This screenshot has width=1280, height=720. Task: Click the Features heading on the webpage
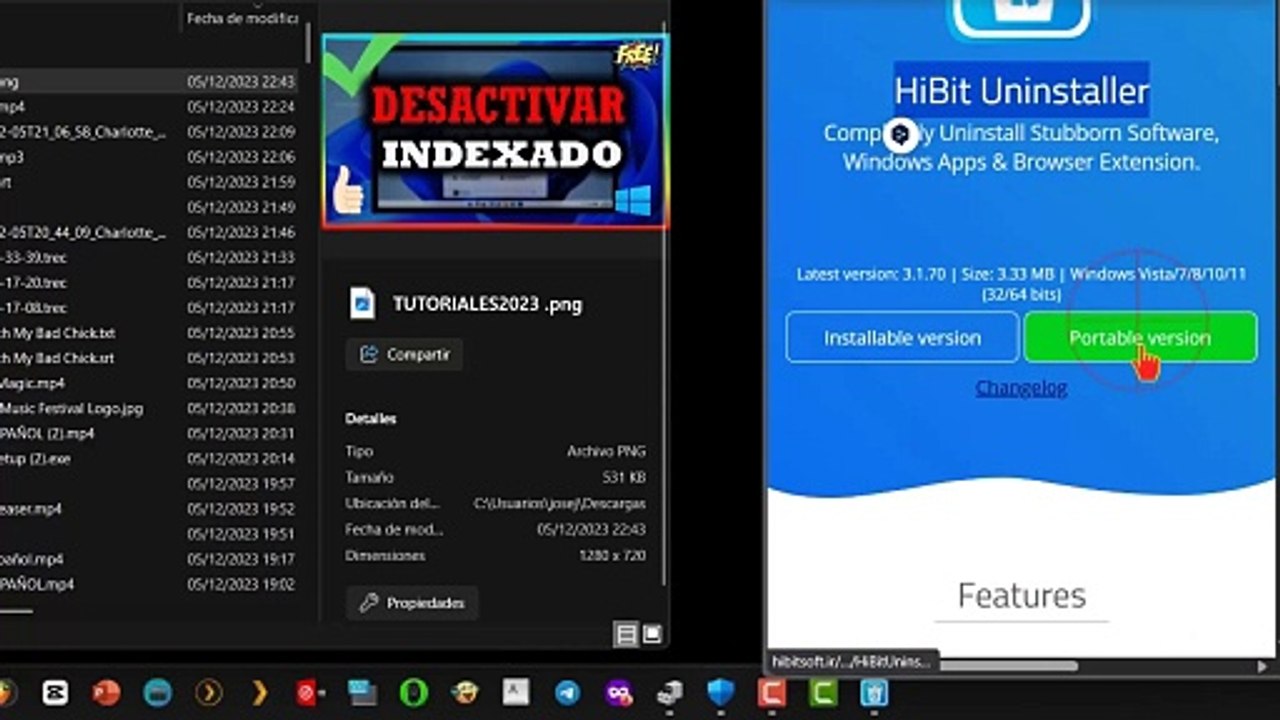(1021, 596)
